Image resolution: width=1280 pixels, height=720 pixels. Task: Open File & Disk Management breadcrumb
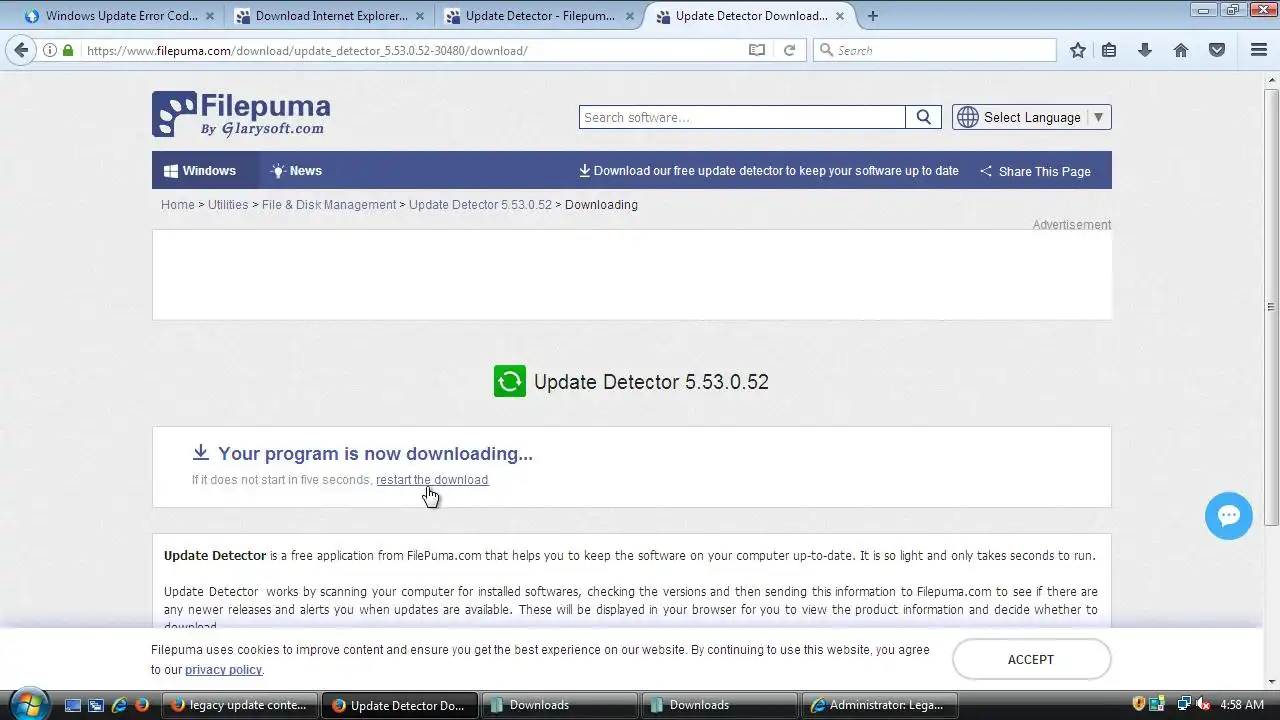pos(329,205)
